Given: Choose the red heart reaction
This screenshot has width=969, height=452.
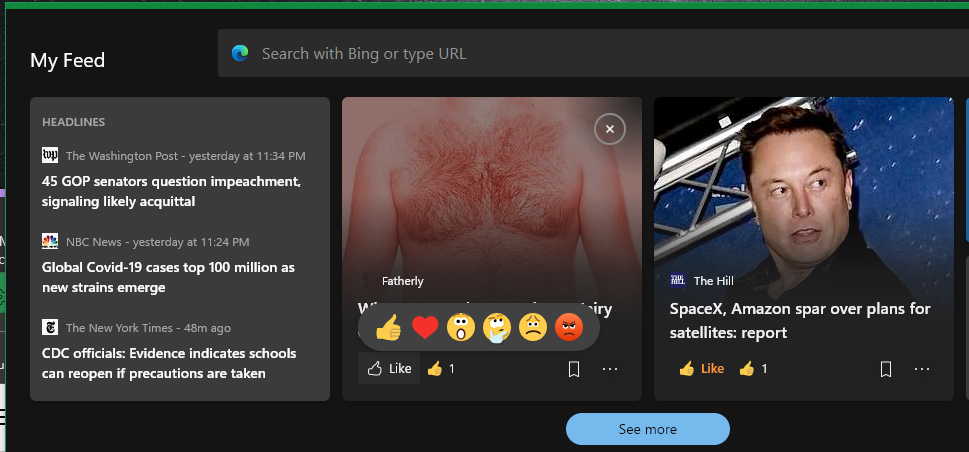Looking at the screenshot, I should [425, 327].
